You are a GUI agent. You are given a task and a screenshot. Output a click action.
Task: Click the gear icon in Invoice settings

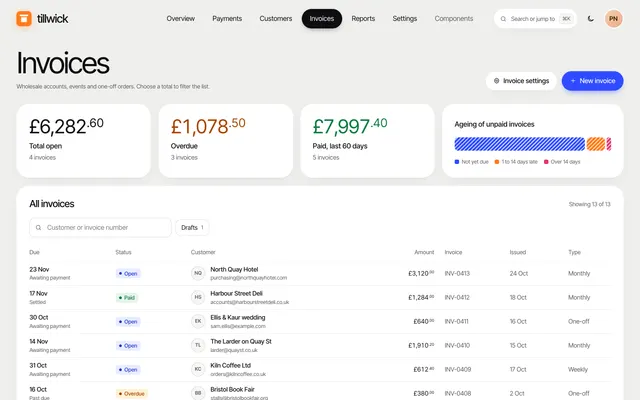point(496,81)
